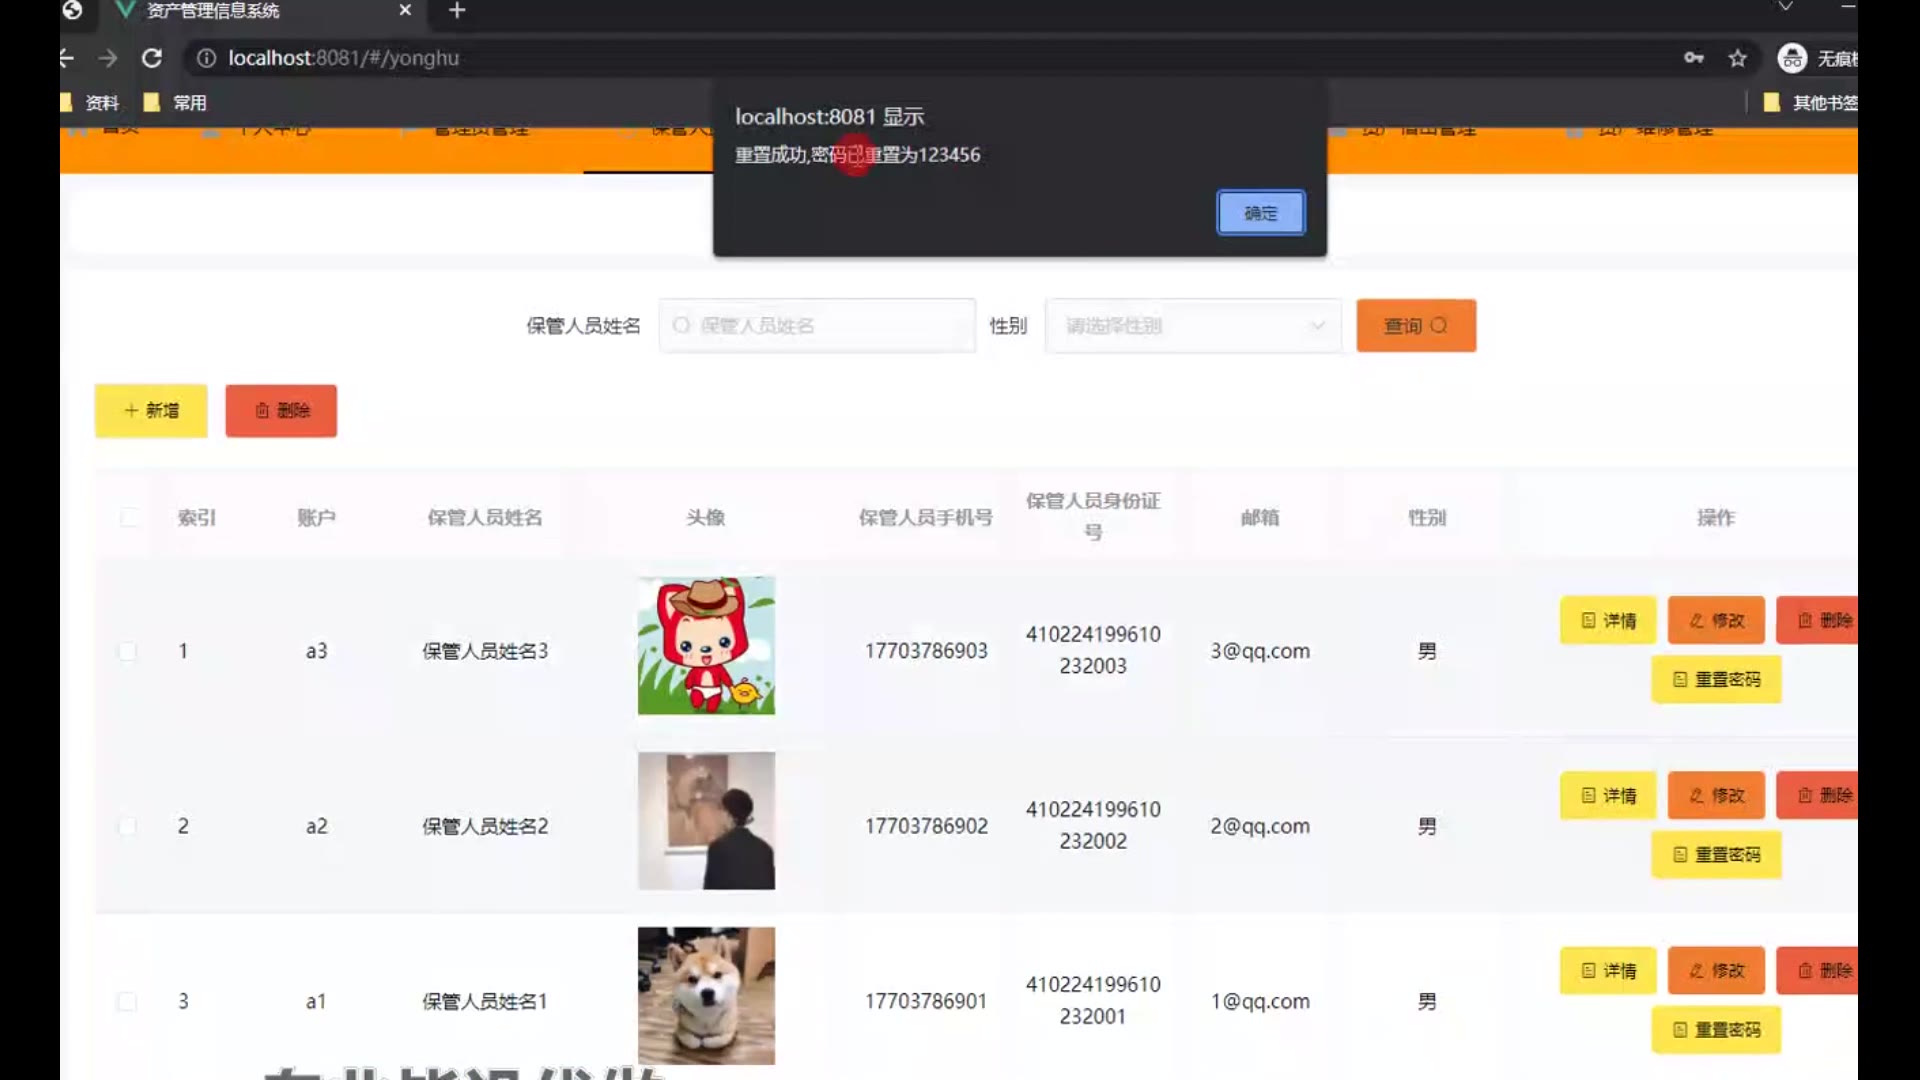This screenshot has height=1080, width=1920.
Task: Open the 其他书签 folder
Action: coord(1810,102)
